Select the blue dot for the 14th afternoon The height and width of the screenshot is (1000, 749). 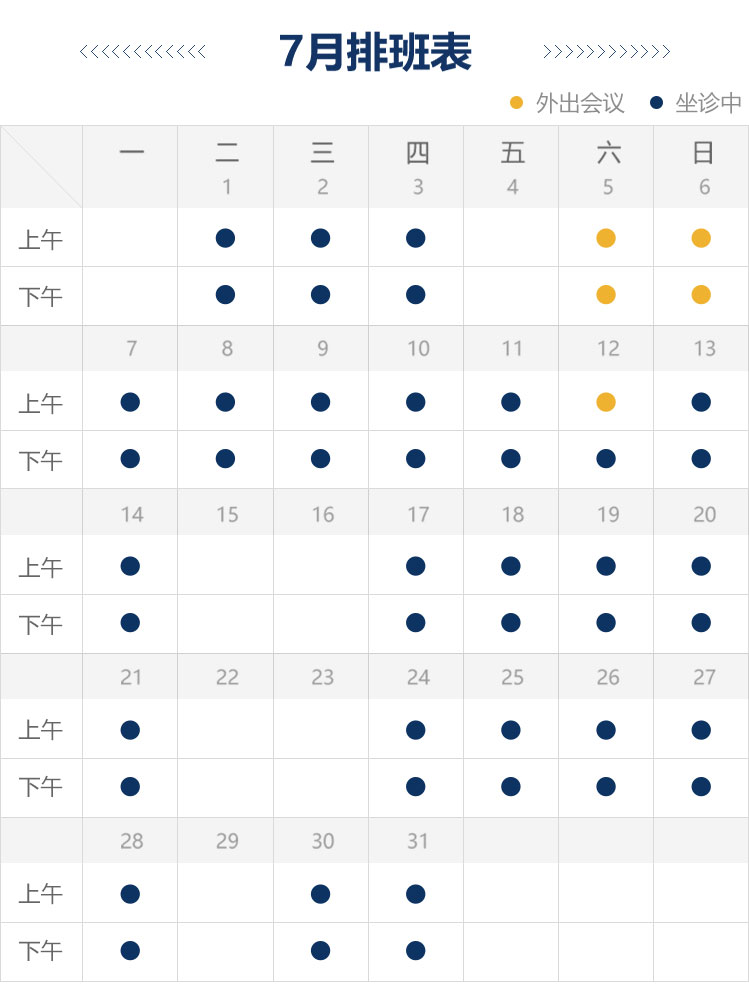tap(130, 623)
